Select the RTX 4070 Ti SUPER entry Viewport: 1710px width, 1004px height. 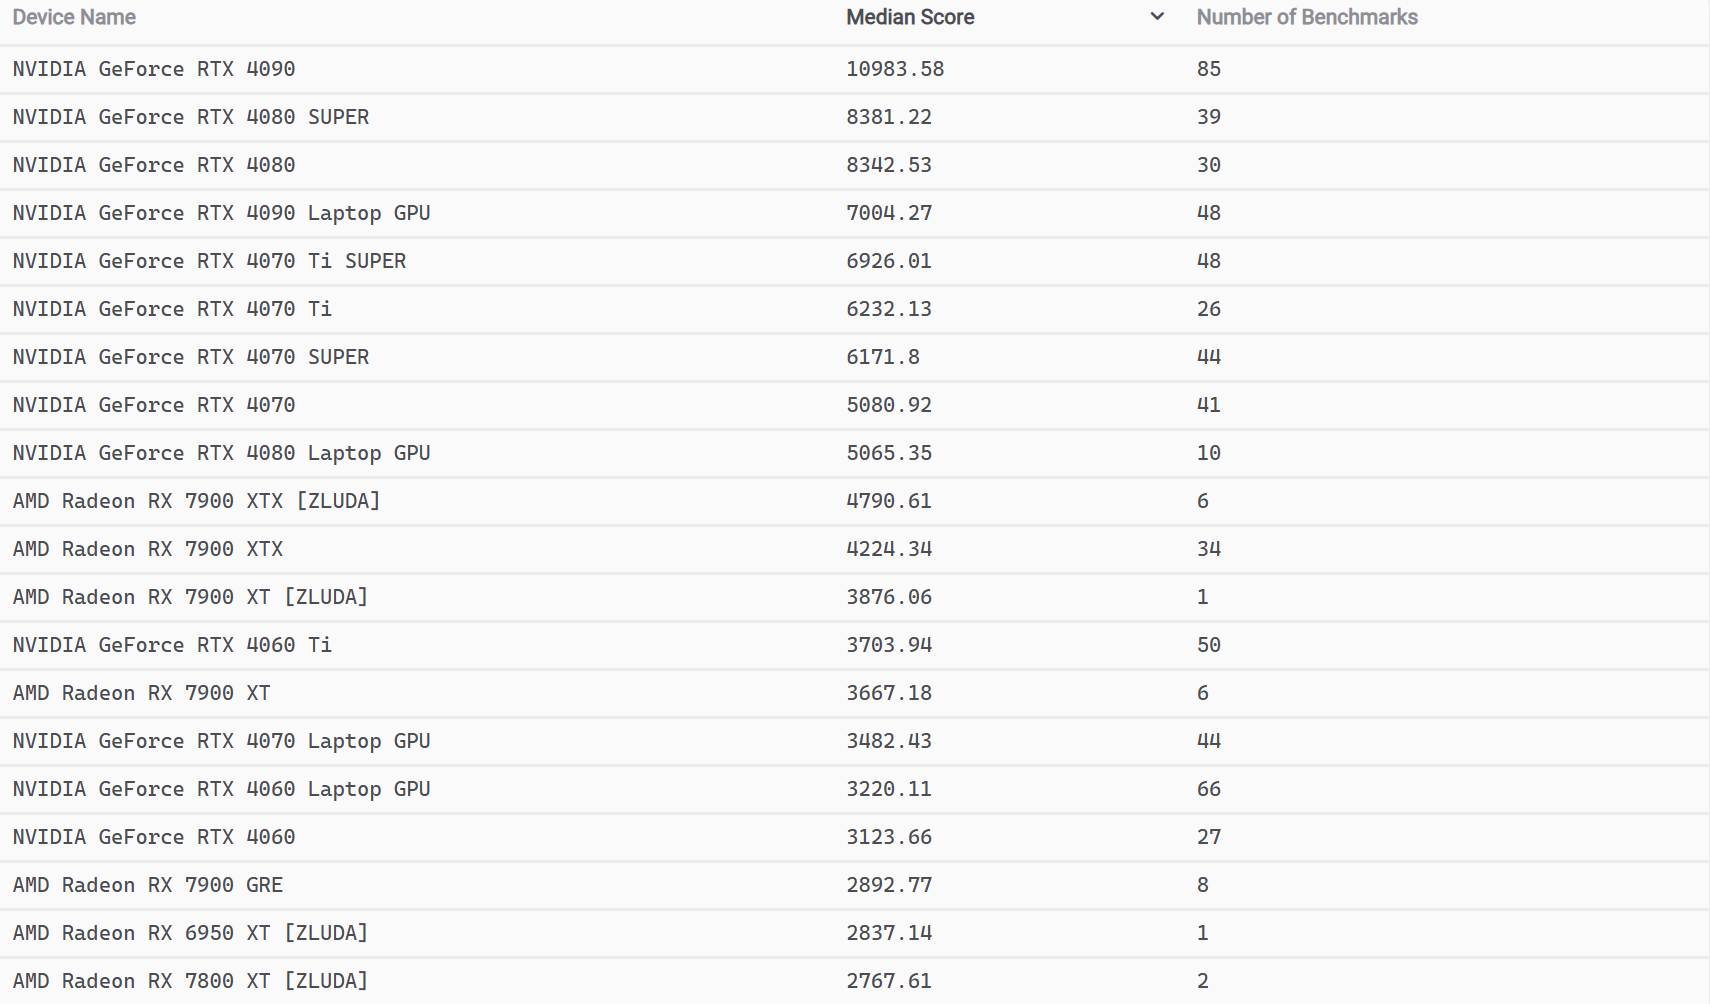pos(209,261)
